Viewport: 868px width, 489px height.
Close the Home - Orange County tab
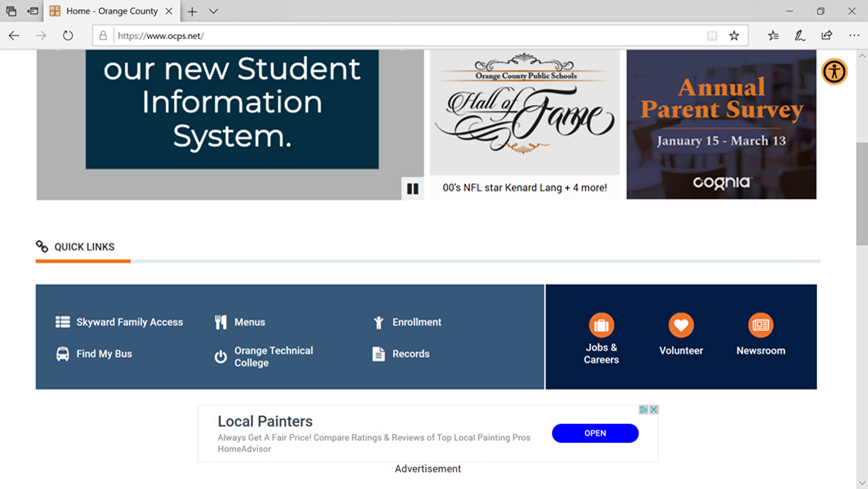pyautogui.click(x=169, y=11)
